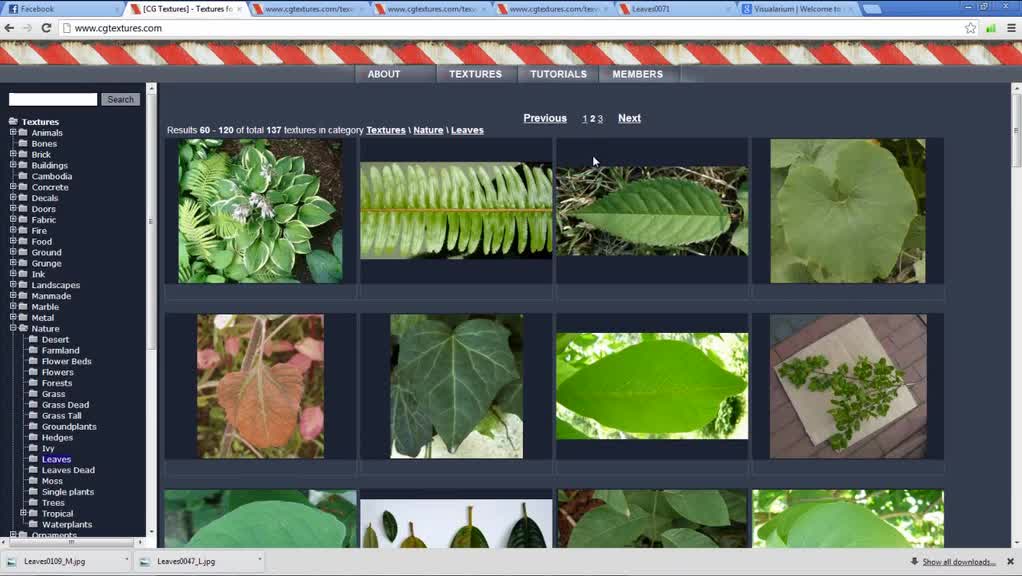Screen dimensions: 1022x576
Task: Open the Leaves0047_L.jpg download menu arrow
Action: pos(259,560)
